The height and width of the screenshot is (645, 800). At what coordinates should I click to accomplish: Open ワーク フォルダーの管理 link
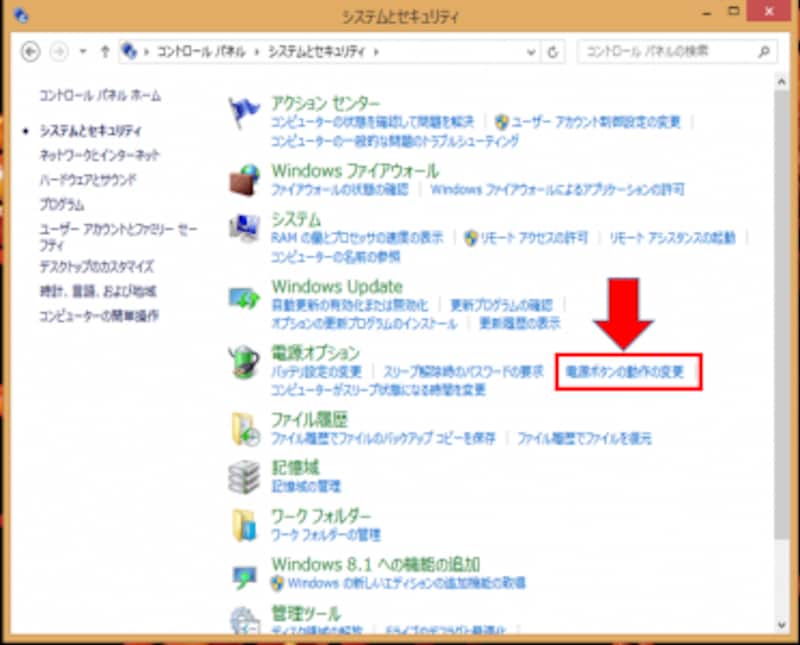pos(326,535)
